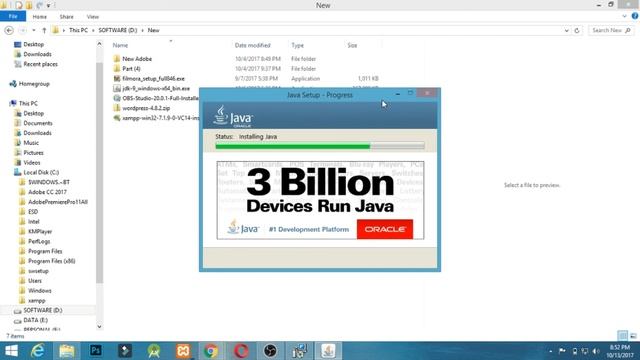Open the KMPlayer folder in navigation pane

(x=40, y=231)
